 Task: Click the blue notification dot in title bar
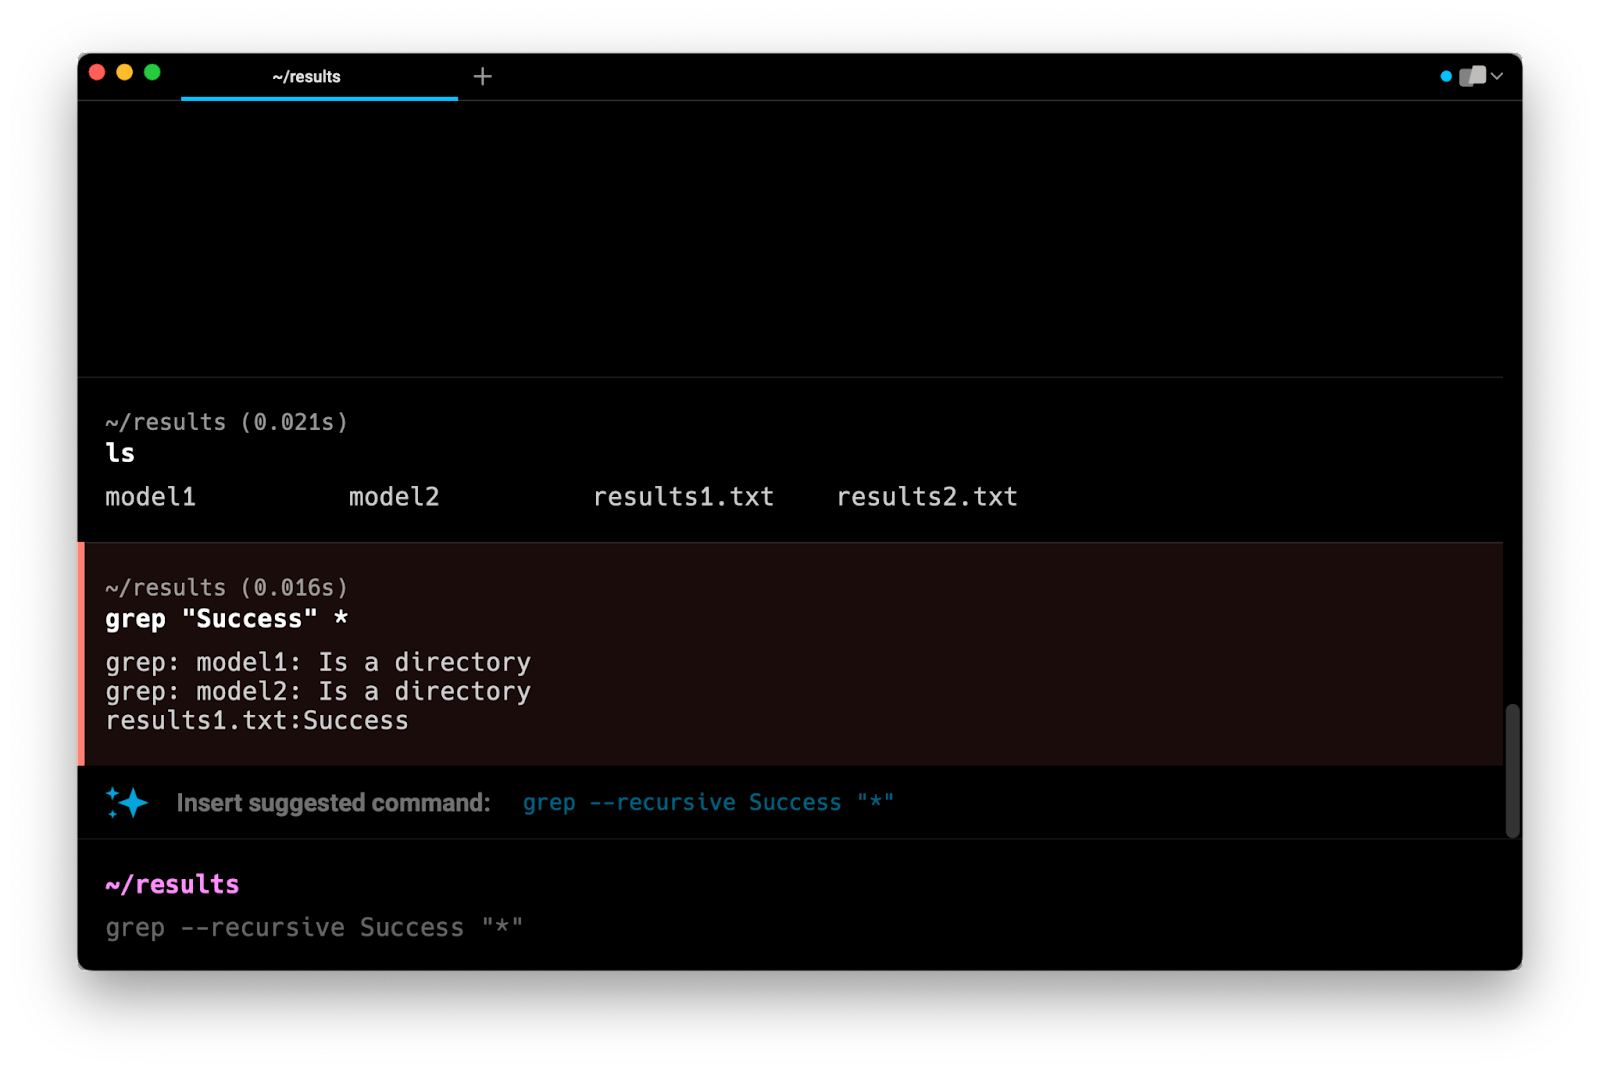click(1445, 77)
